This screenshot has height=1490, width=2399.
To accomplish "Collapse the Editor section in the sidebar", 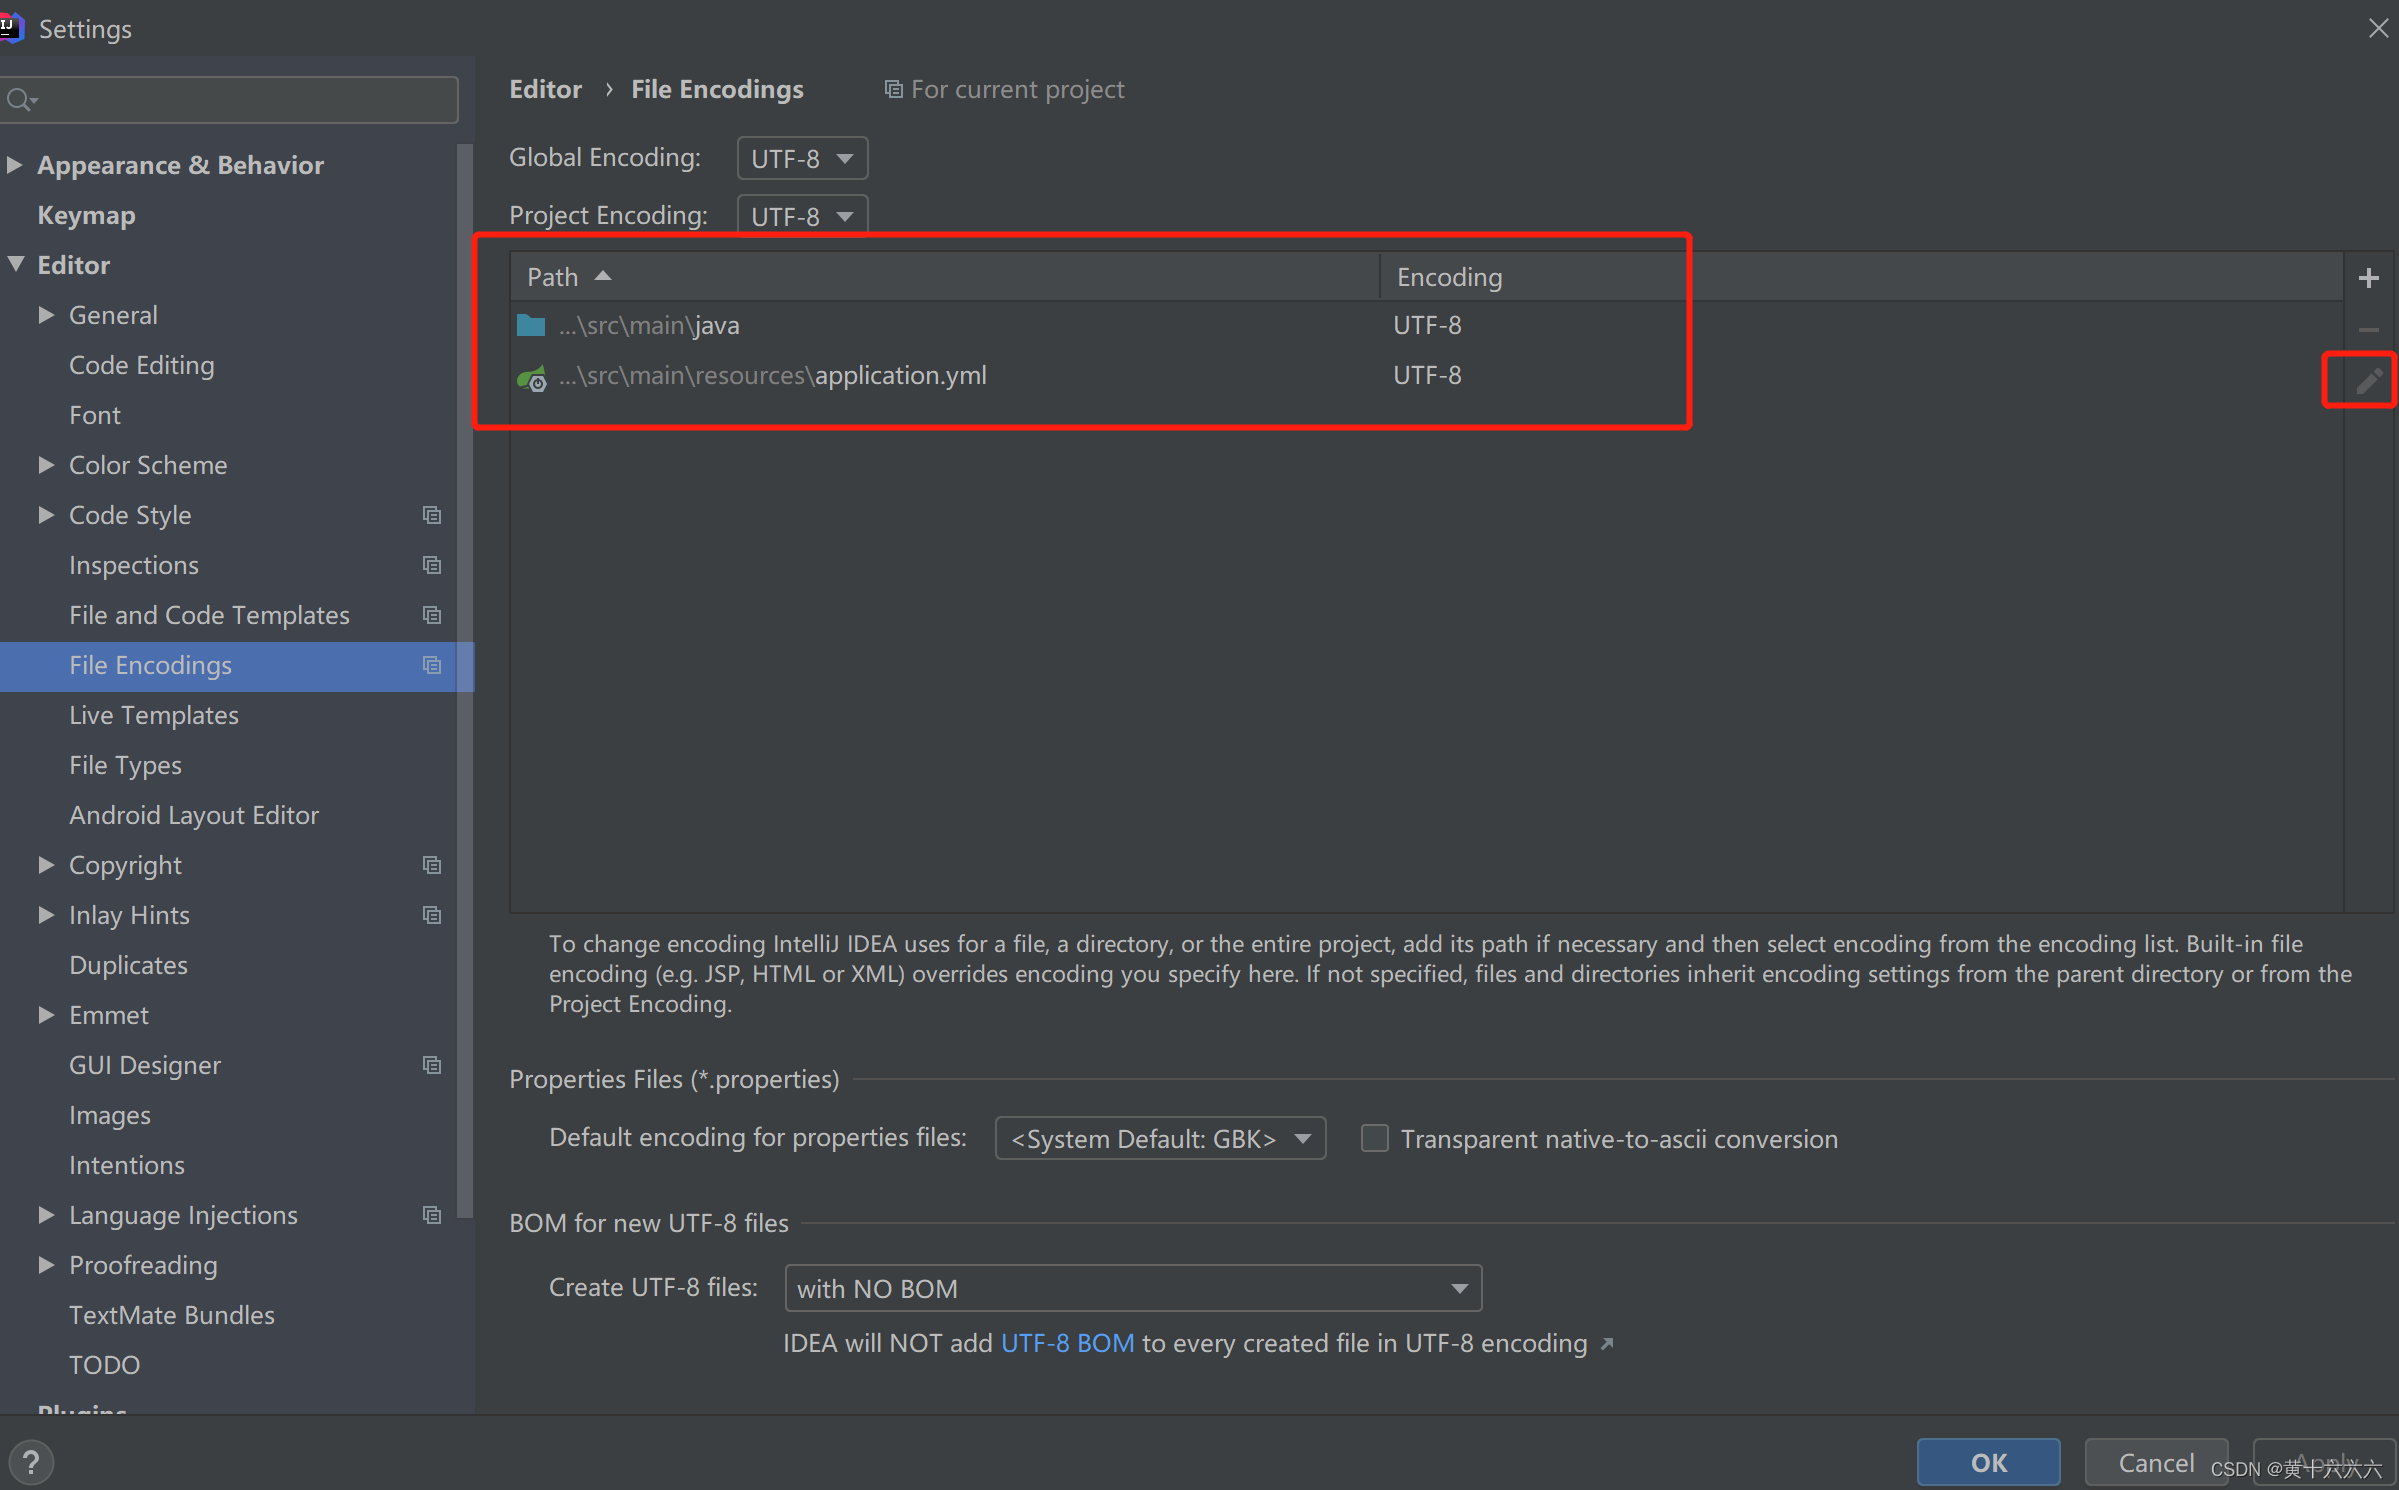I will (x=15, y=264).
